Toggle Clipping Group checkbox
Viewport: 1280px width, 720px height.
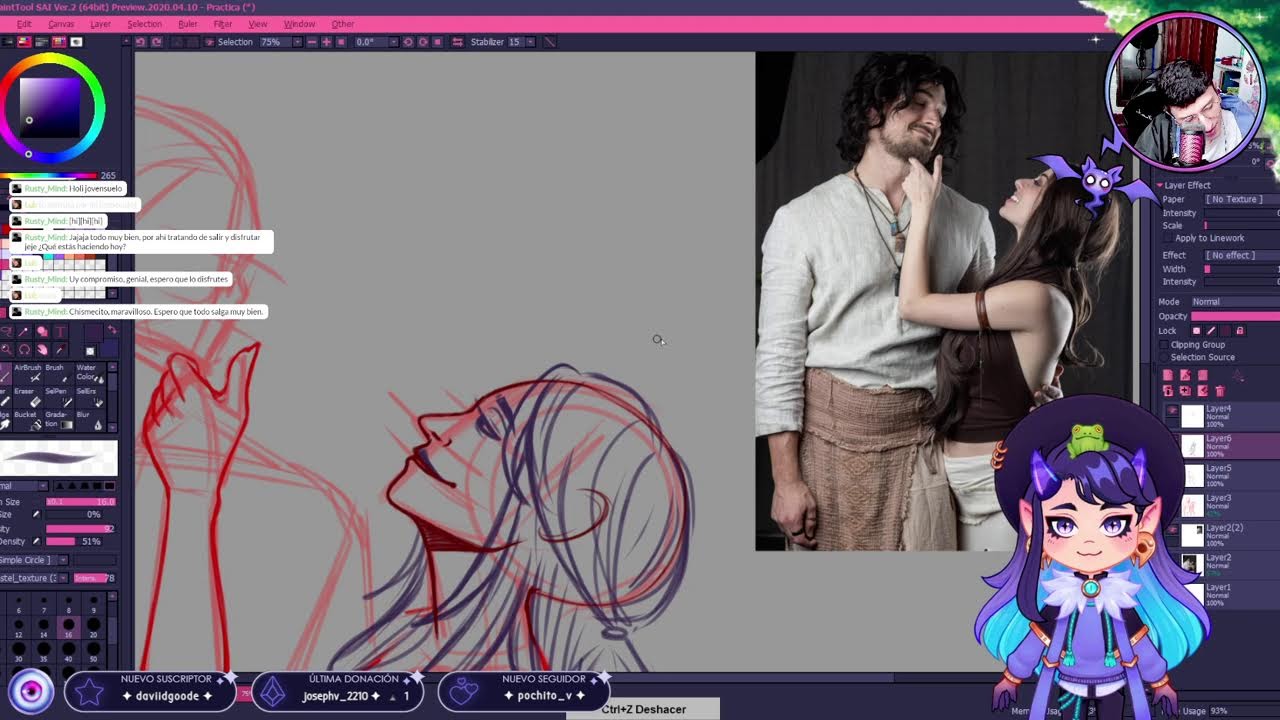pyautogui.click(x=1164, y=345)
